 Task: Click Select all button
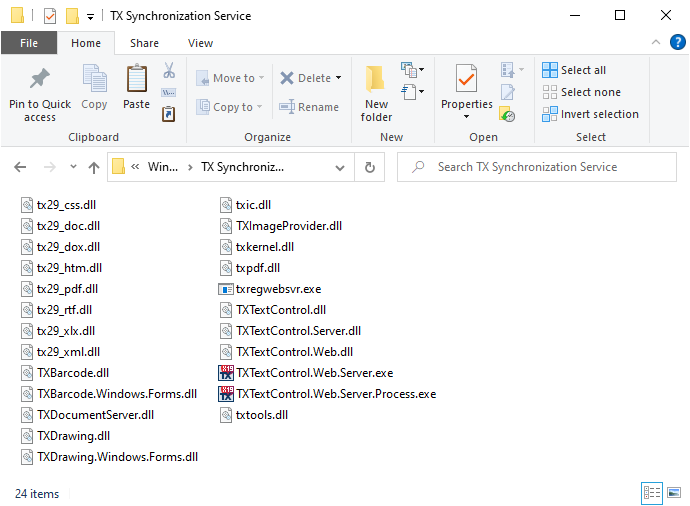tap(574, 70)
